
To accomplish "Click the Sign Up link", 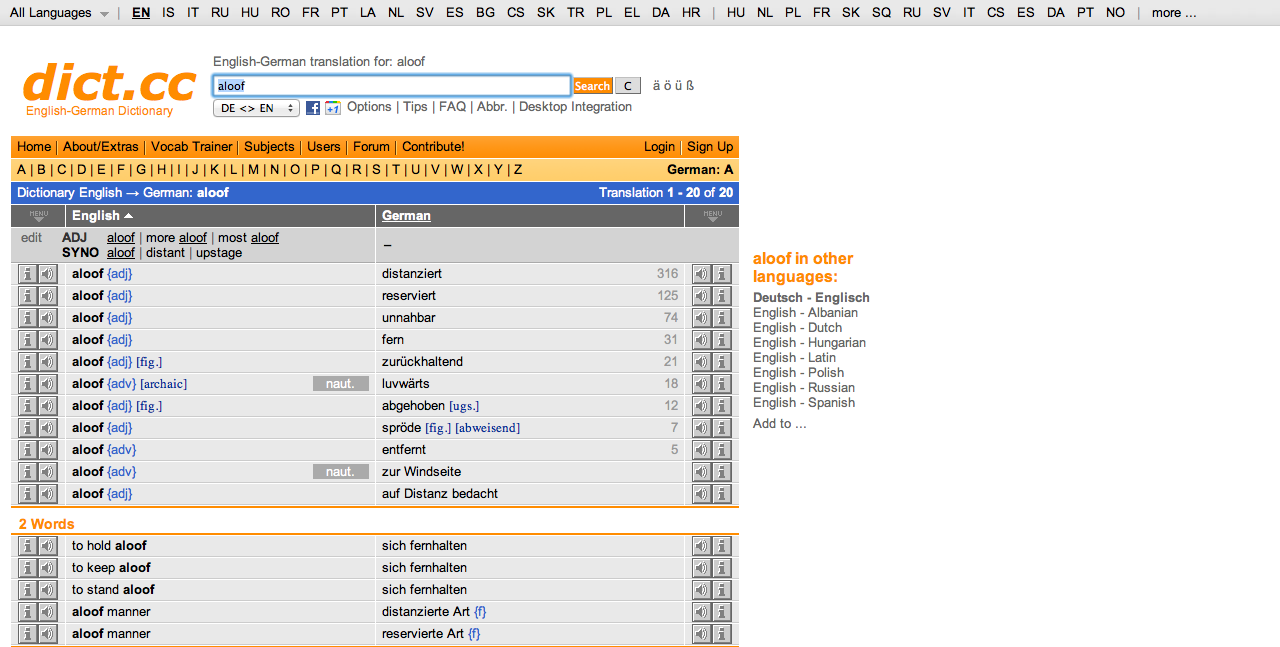I will click(710, 147).
